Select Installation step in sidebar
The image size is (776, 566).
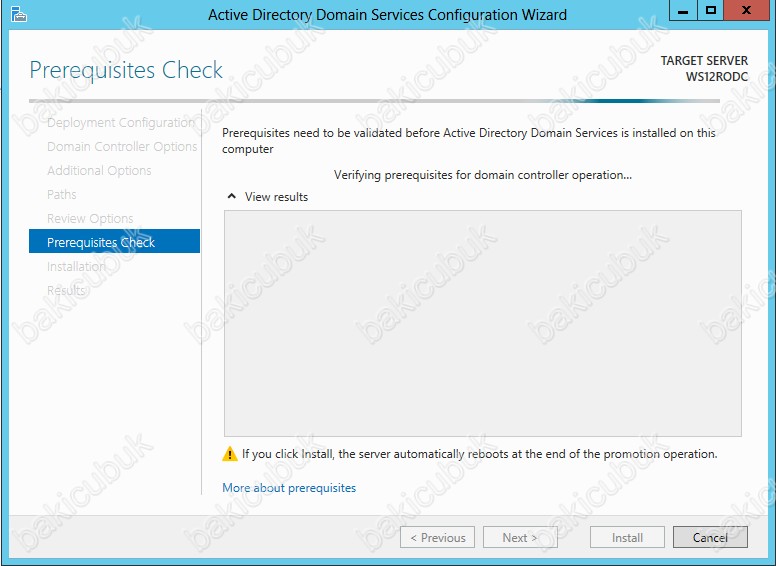point(76,266)
